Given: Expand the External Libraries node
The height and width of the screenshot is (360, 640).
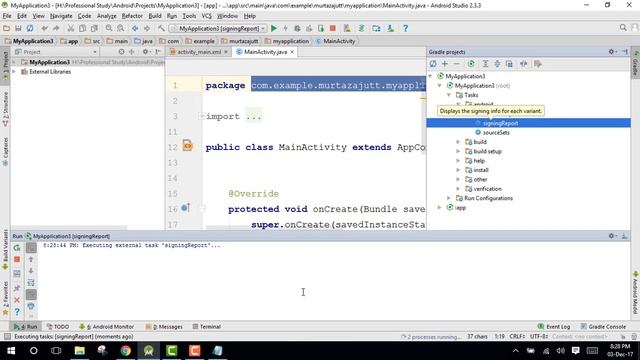Looking at the screenshot, I should coord(14,71).
